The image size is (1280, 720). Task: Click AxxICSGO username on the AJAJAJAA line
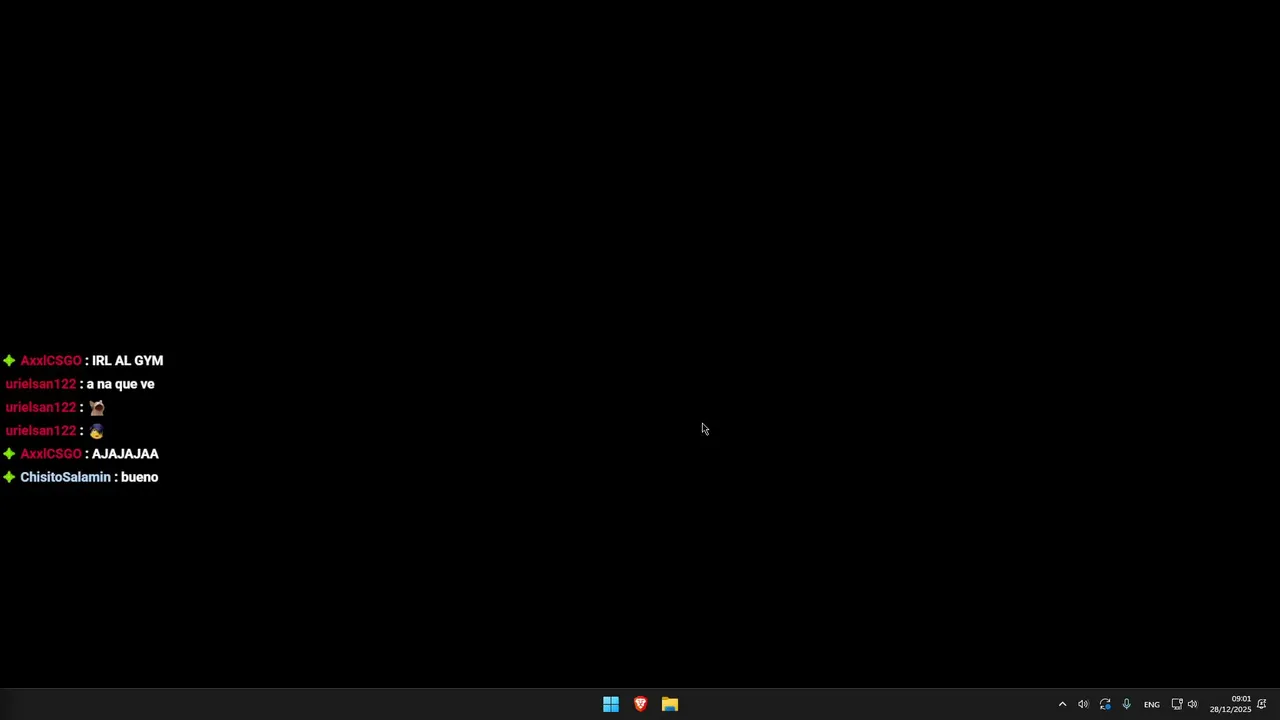click(x=51, y=454)
